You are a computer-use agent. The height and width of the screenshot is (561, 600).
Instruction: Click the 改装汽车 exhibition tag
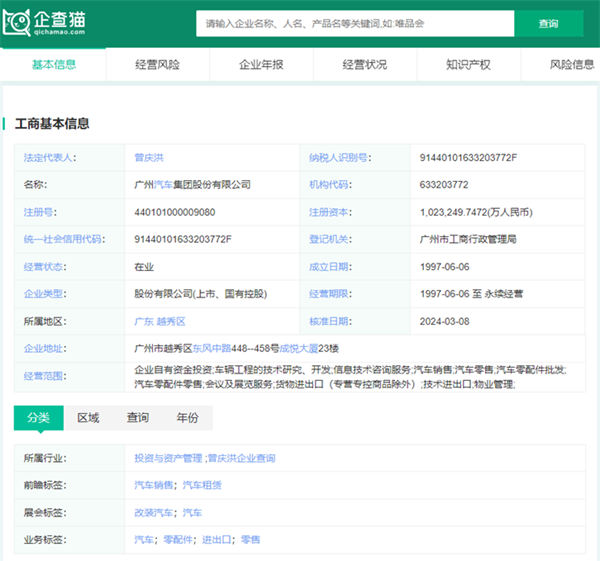(154, 512)
